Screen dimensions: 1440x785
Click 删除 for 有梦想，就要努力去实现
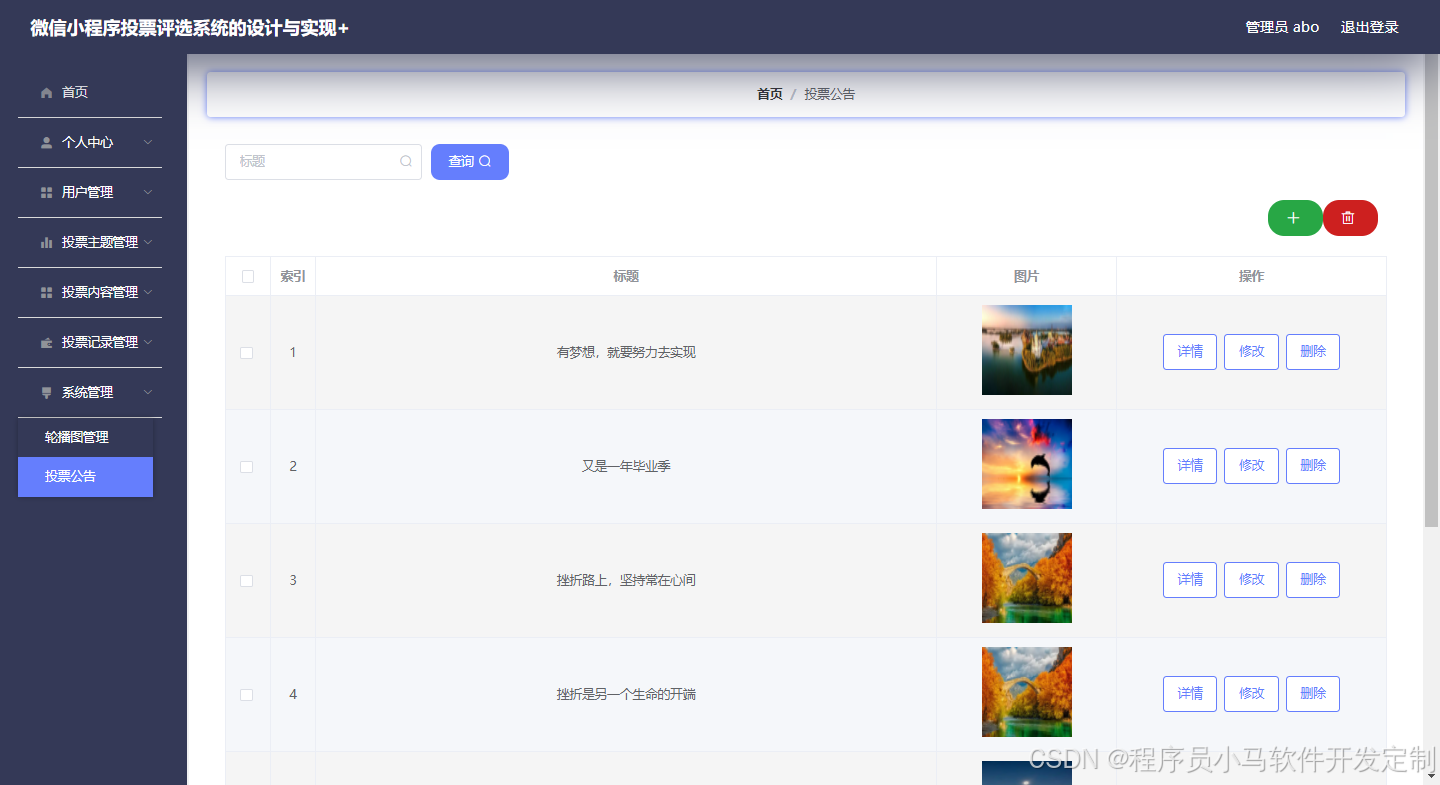tap(1313, 352)
